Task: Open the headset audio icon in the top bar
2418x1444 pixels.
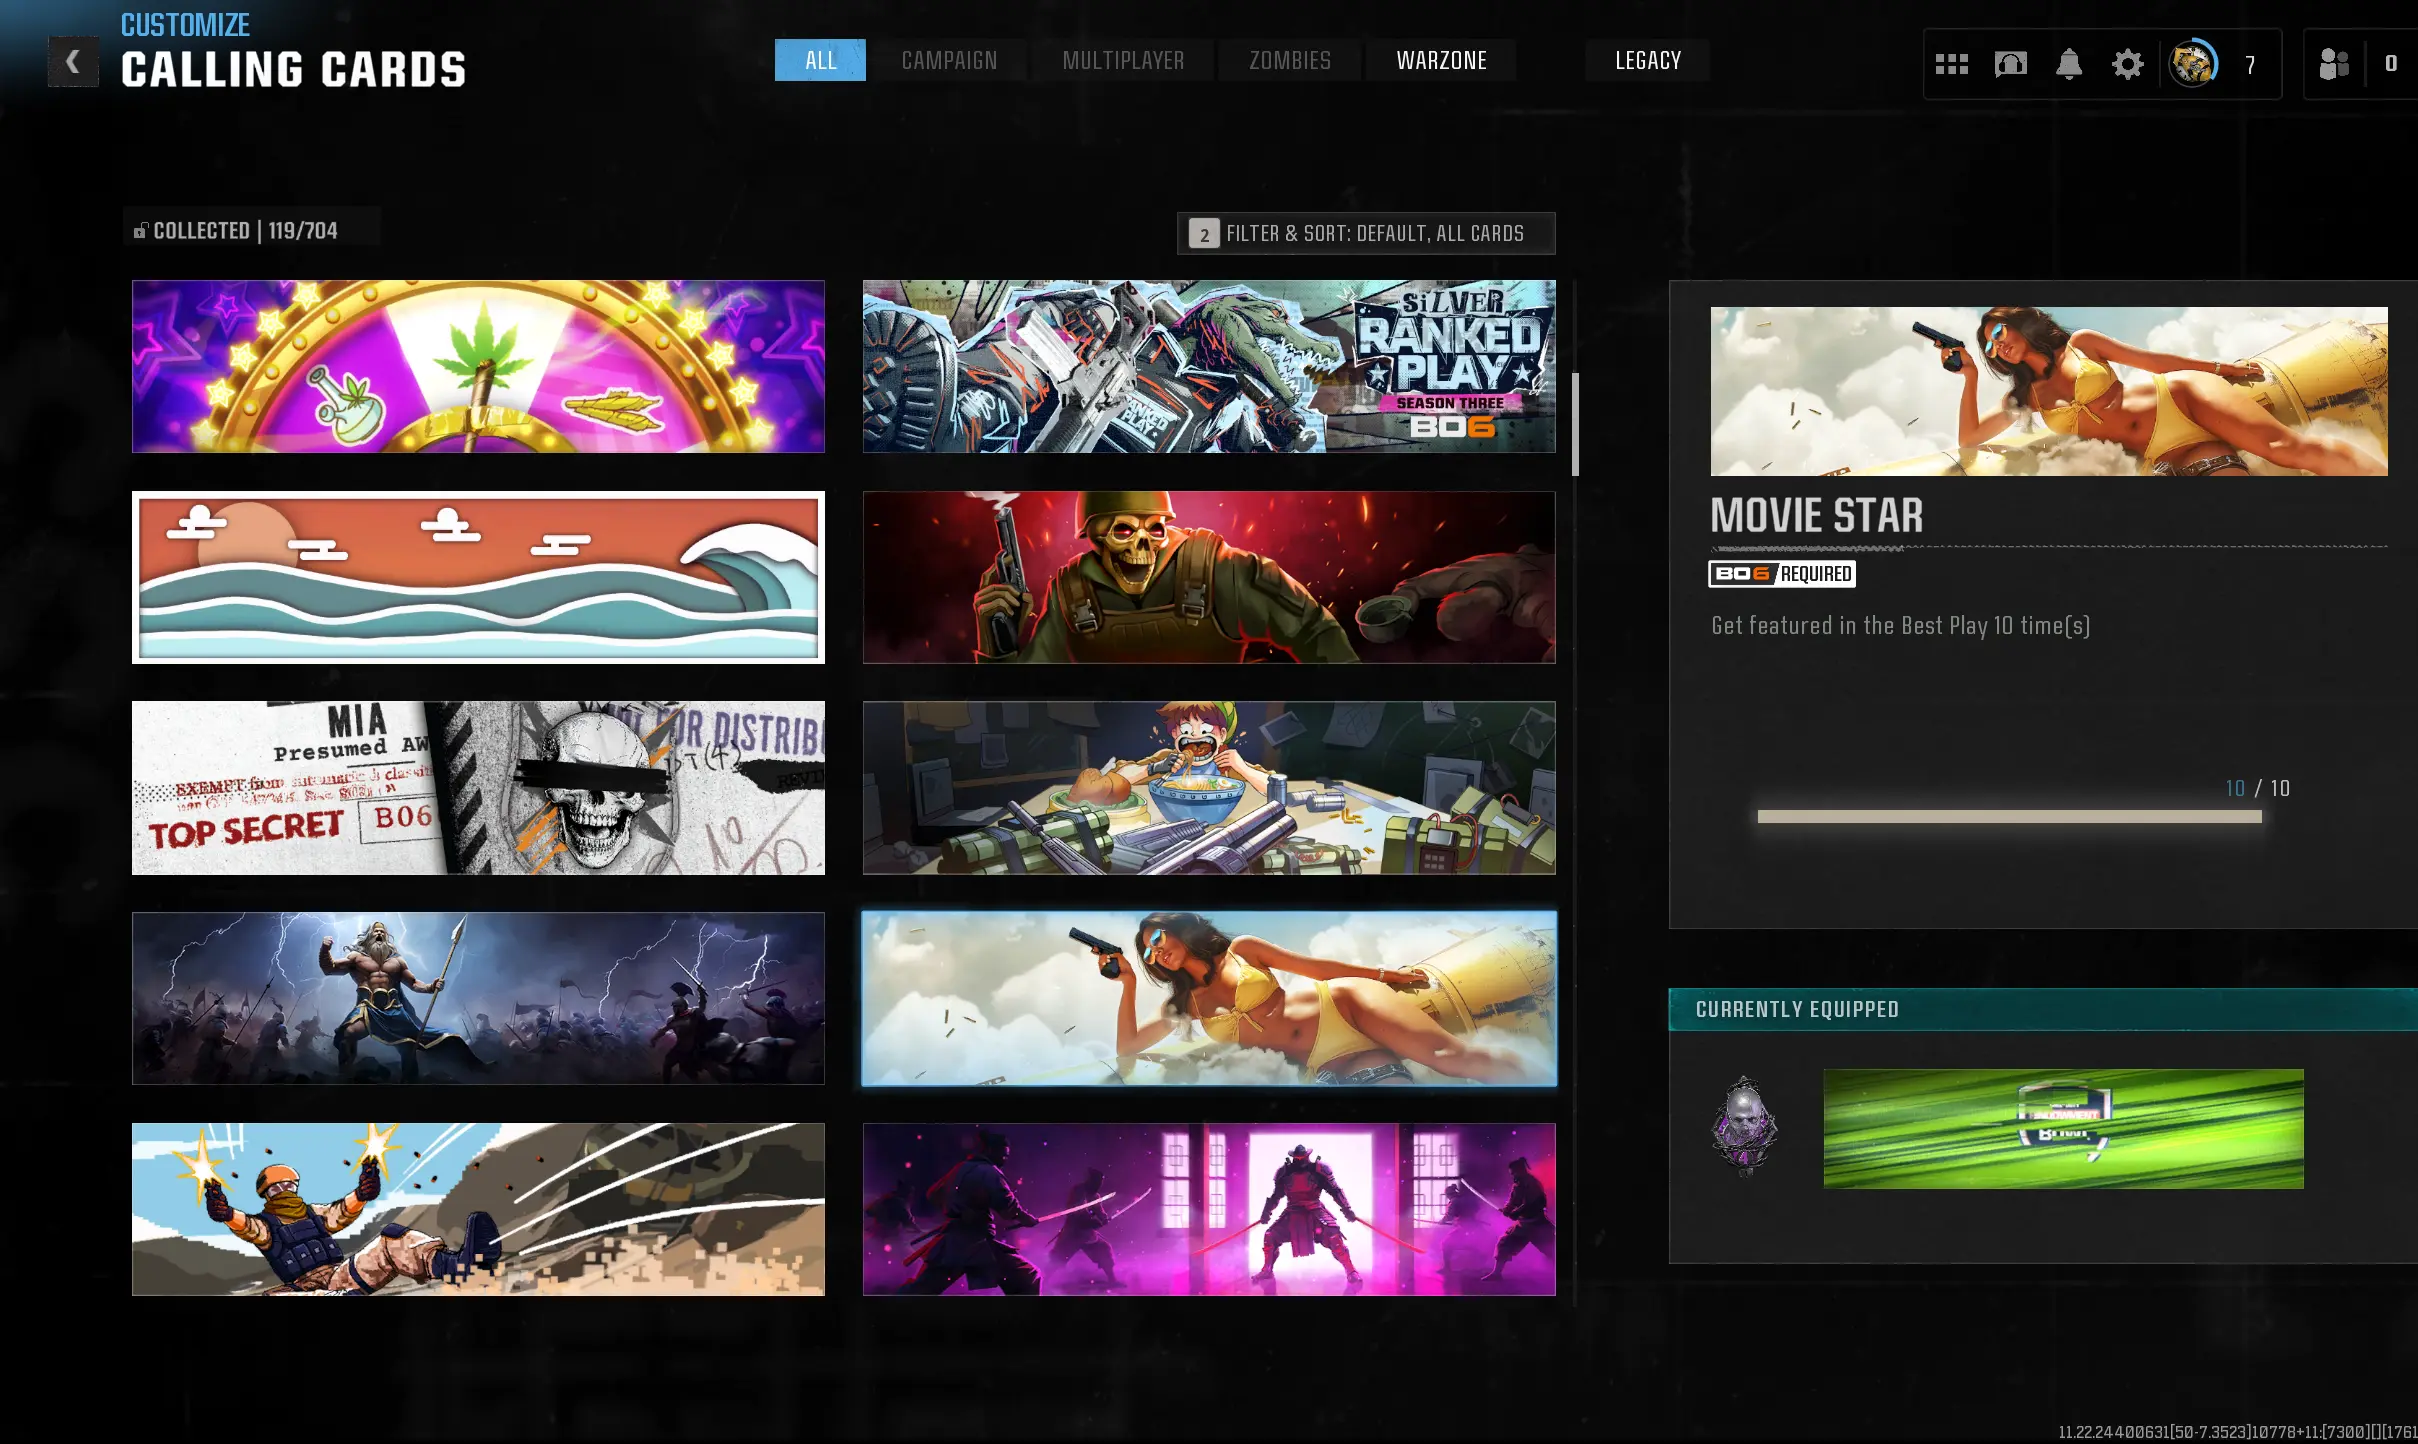Action: point(2010,65)
